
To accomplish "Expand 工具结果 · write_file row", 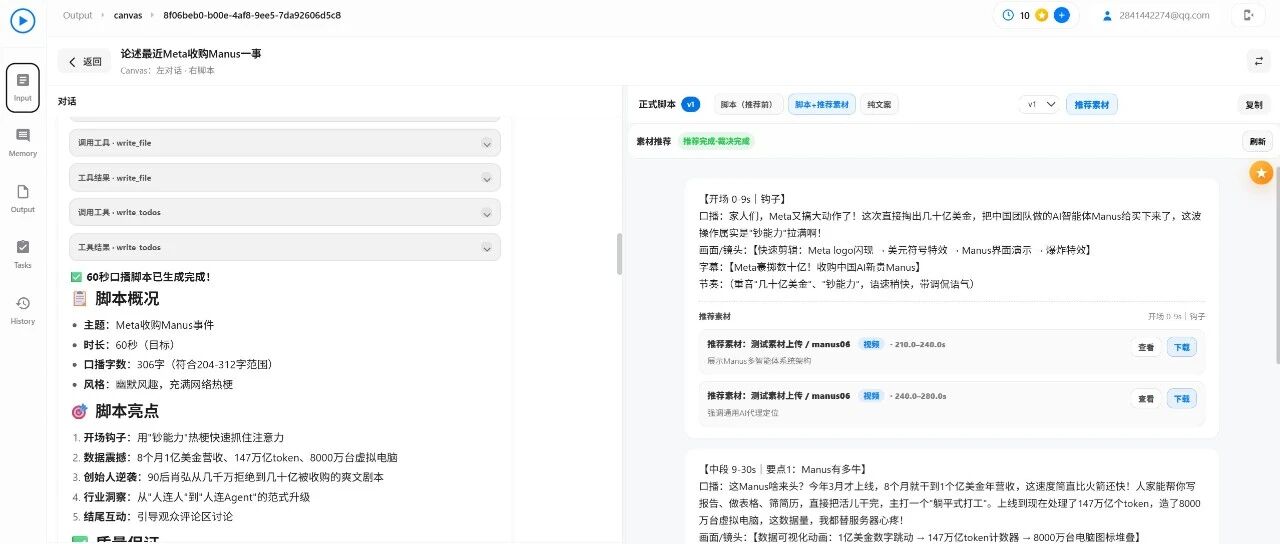I will (x=284, y=178).
